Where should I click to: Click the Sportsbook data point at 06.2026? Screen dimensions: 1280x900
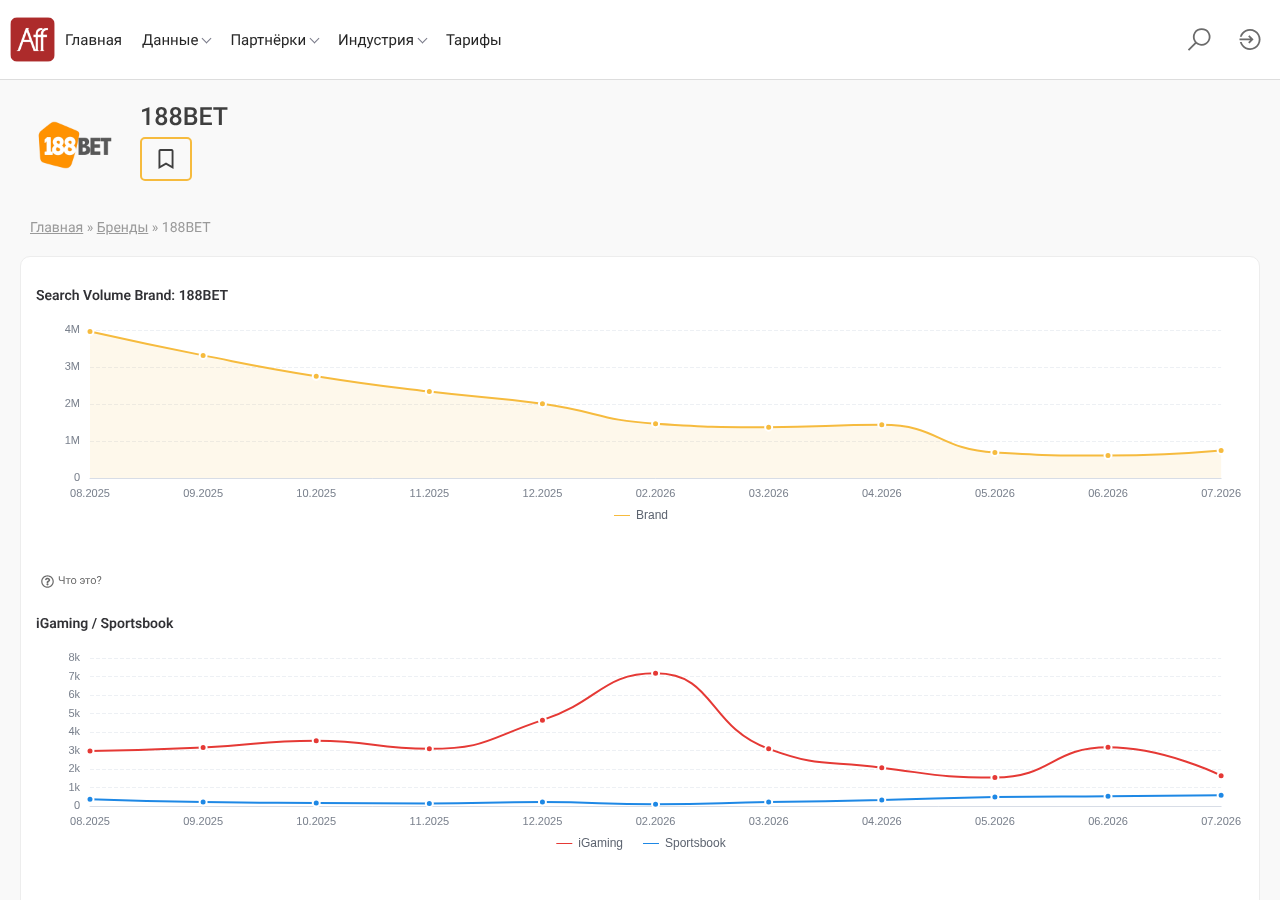pos(1108,747)
